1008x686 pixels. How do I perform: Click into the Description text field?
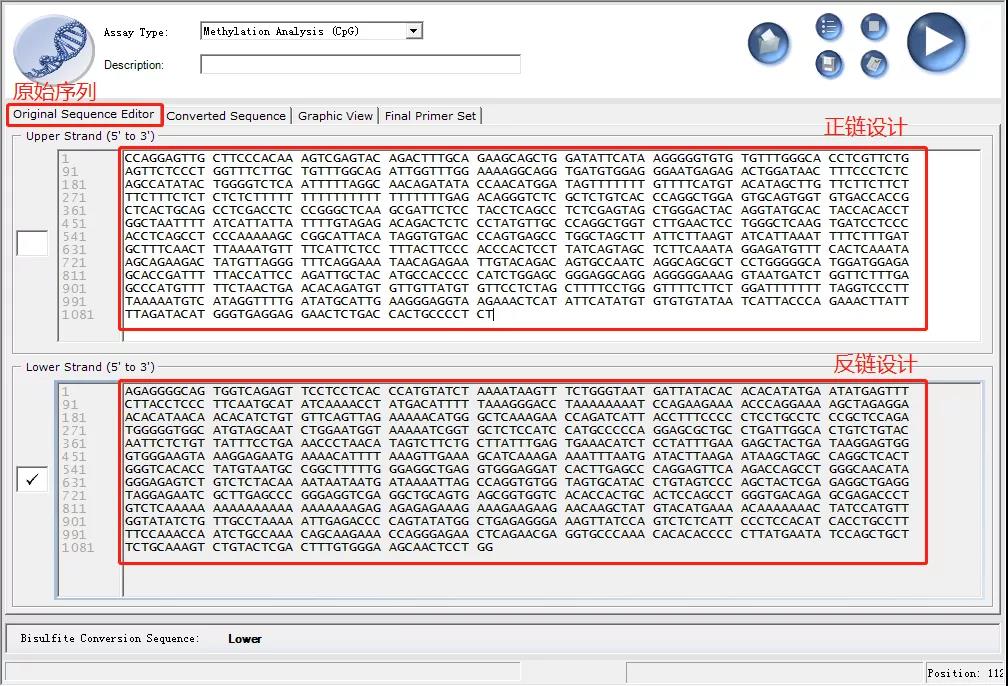point(360,65)
